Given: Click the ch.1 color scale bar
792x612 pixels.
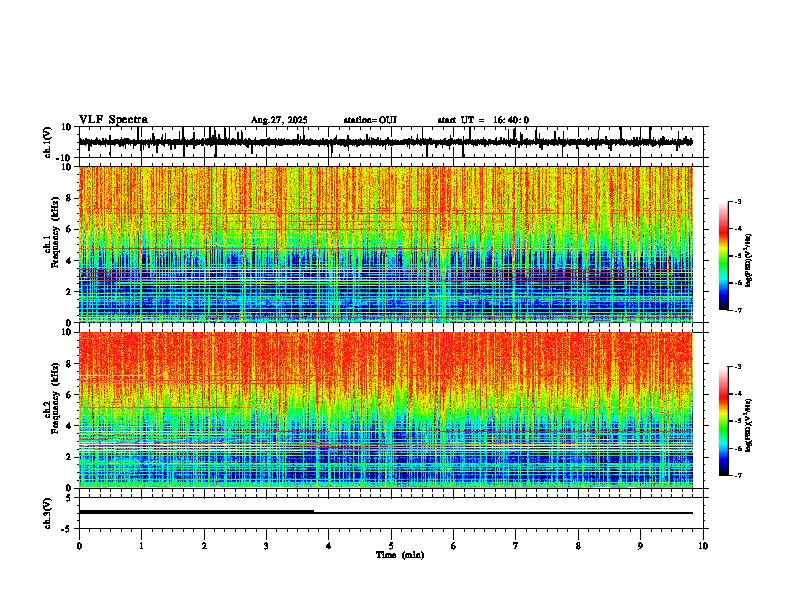Looking at the screenshot, I should [724, 256].
